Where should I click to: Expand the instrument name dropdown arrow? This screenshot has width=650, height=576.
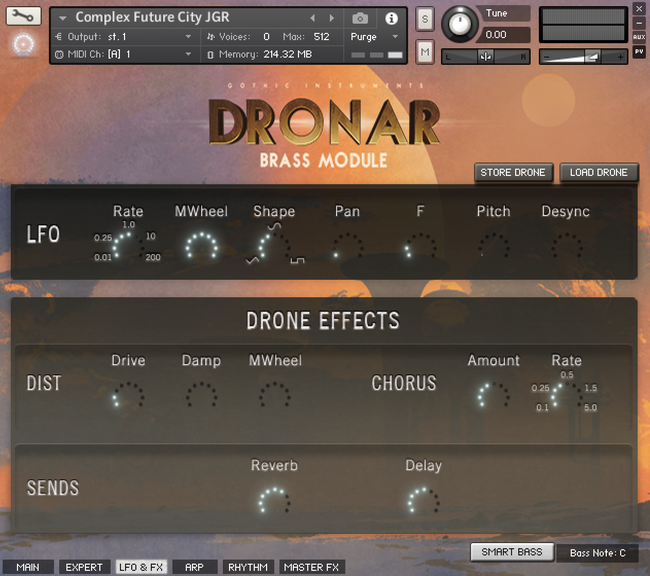coord(63,18)
